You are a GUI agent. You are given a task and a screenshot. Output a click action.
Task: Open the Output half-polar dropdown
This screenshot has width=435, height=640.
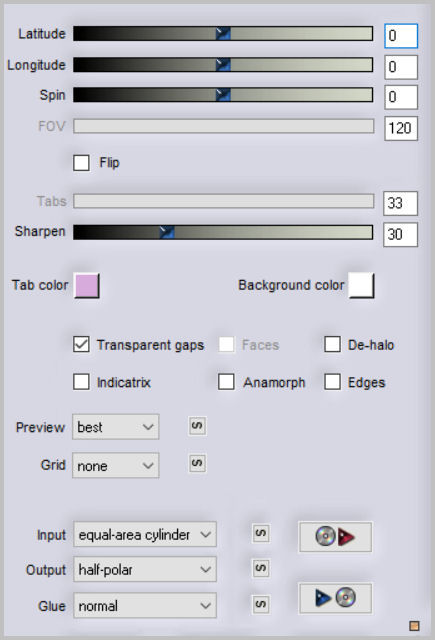(x=145, y=569)
